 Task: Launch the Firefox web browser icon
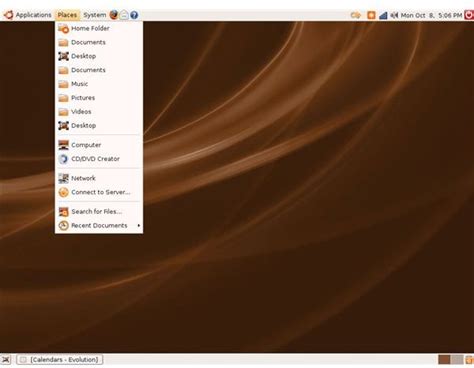pos(114,15)
